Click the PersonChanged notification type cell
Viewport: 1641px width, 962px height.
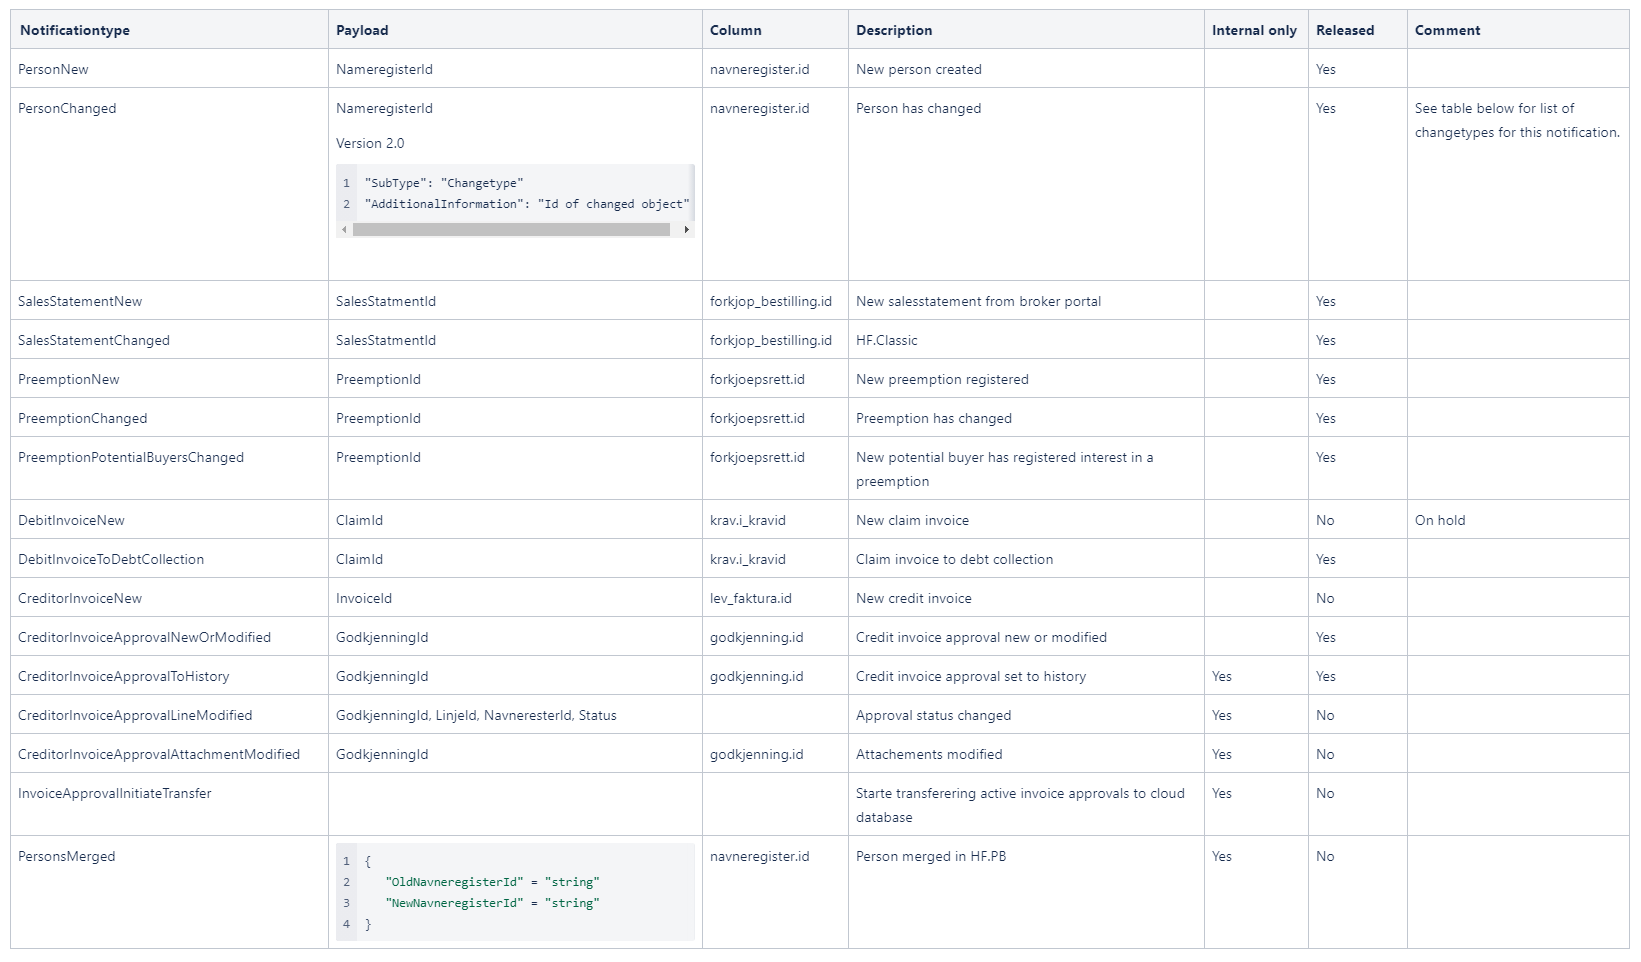click(x=67, y=108)
